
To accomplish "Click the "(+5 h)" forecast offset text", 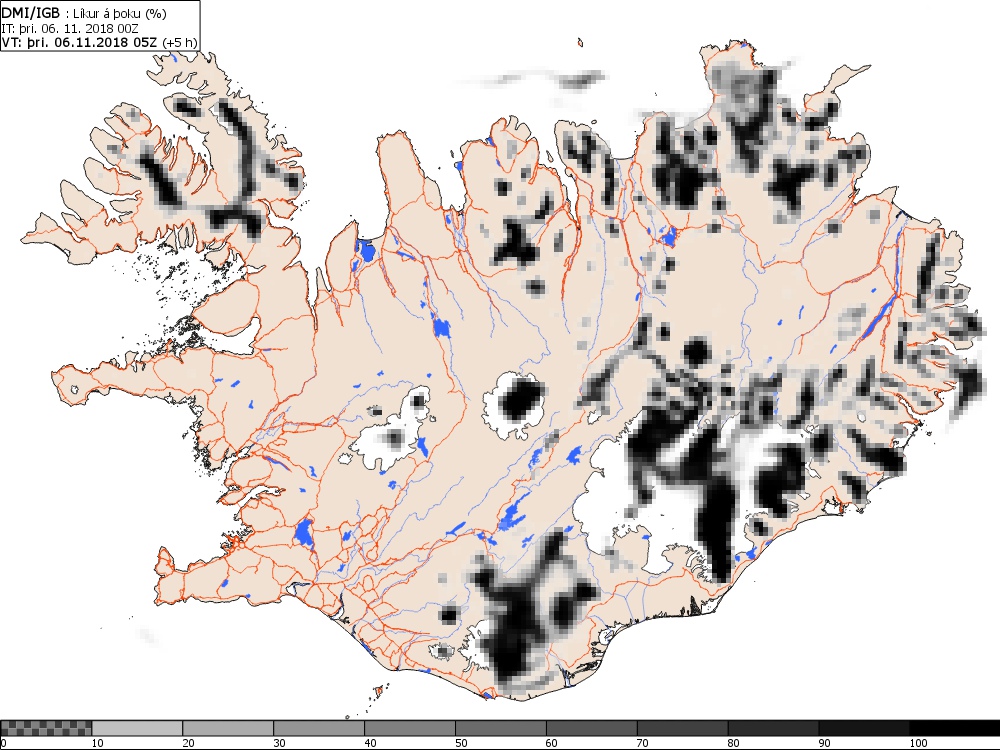I will click(x=180, y=42).
